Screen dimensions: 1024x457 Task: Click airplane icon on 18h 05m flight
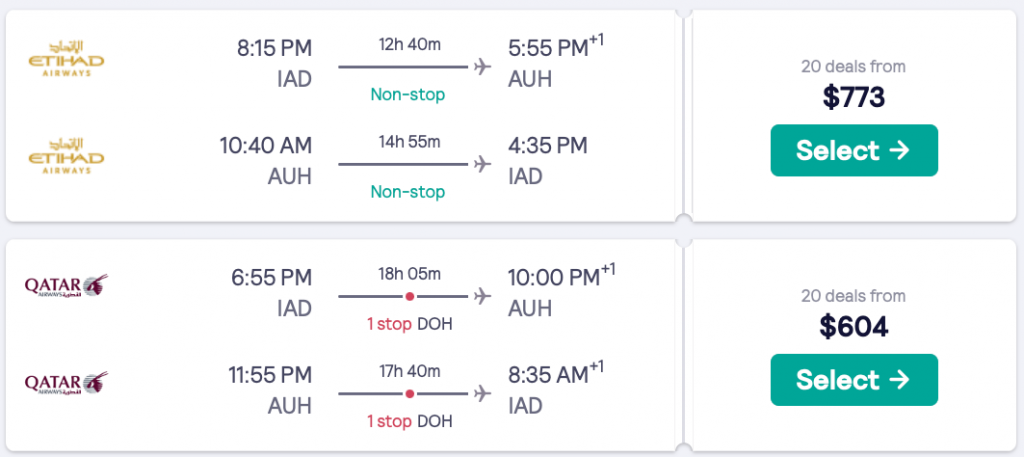pyautogui.click(x=484, y=296)
